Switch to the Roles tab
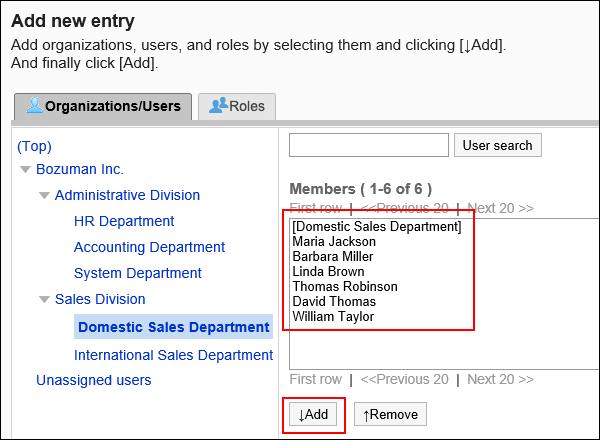The height and width of the screenshot is (440, 600). 237,106
